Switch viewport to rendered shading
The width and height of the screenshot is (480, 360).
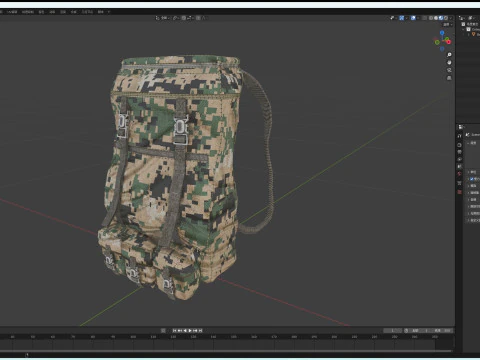(446, 18)
